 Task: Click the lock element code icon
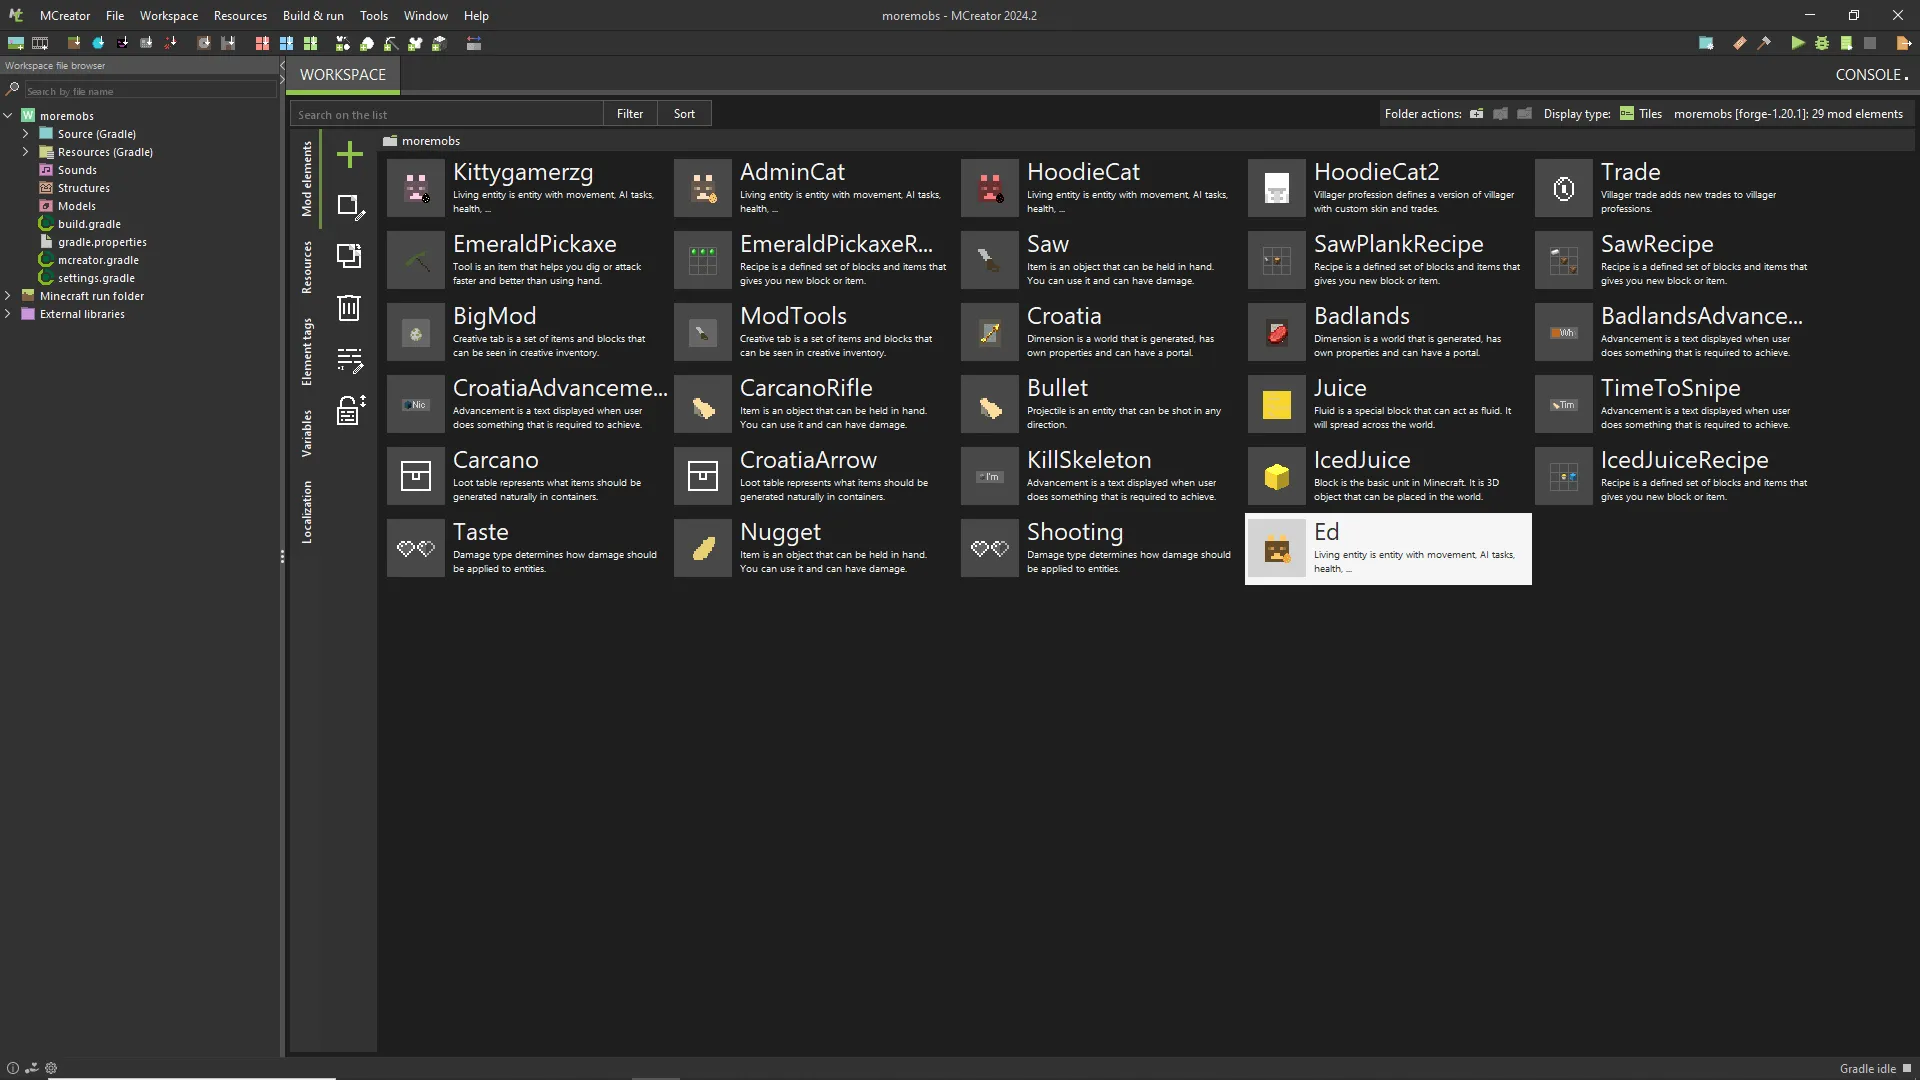pyautogui.click(x=350, y=410)
